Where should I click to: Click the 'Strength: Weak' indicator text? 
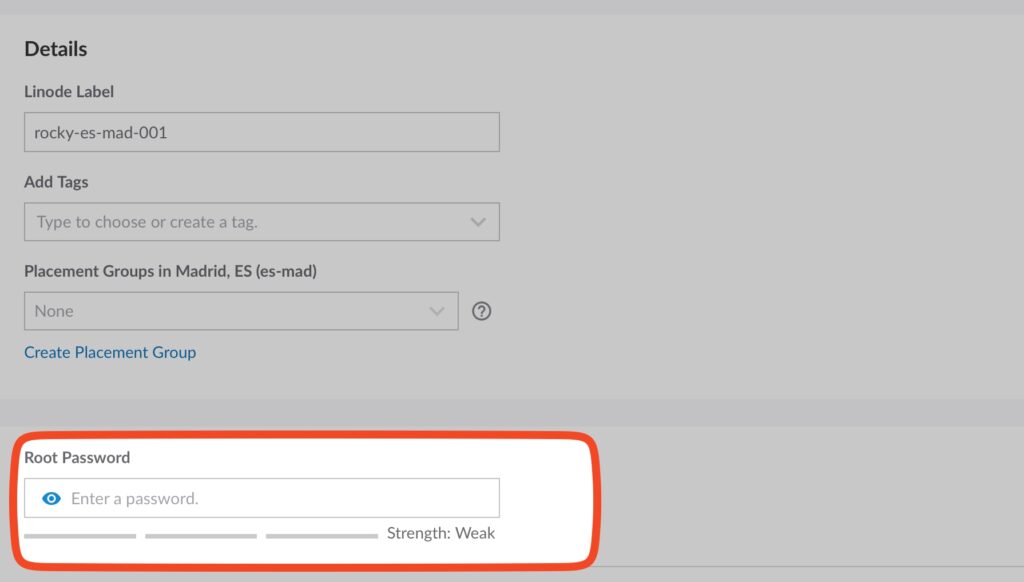pos(441,533)
